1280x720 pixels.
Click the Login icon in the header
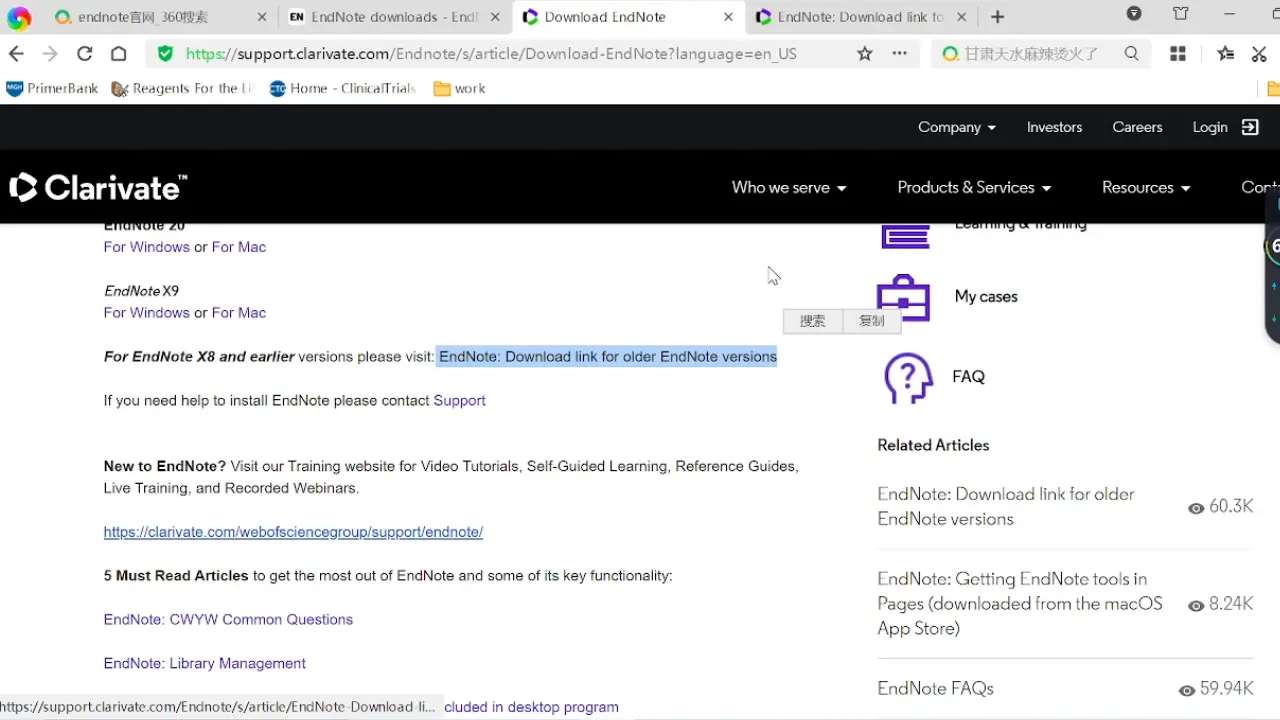[x=1250, y=127]
